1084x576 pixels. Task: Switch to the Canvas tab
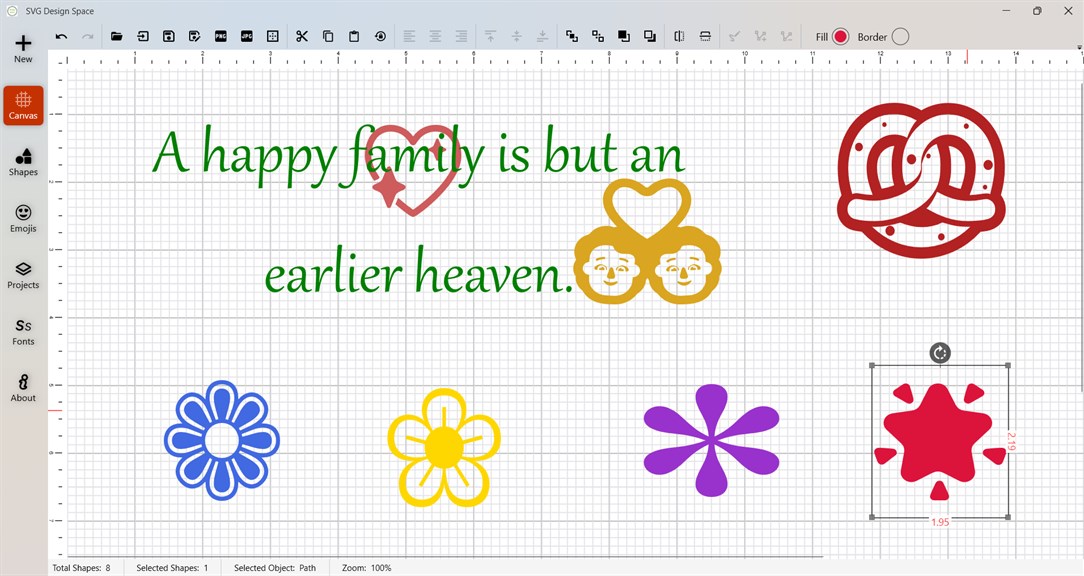point(24,106)
